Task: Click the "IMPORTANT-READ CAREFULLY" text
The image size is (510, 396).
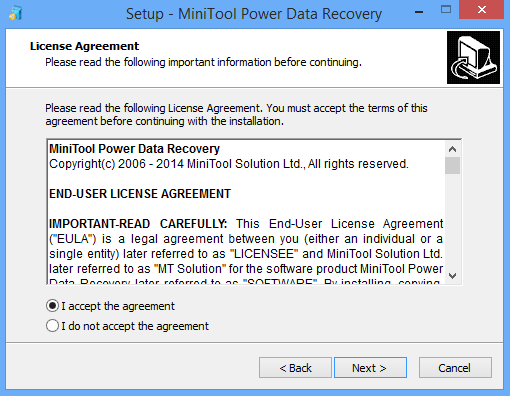Action: pos(138,224)
